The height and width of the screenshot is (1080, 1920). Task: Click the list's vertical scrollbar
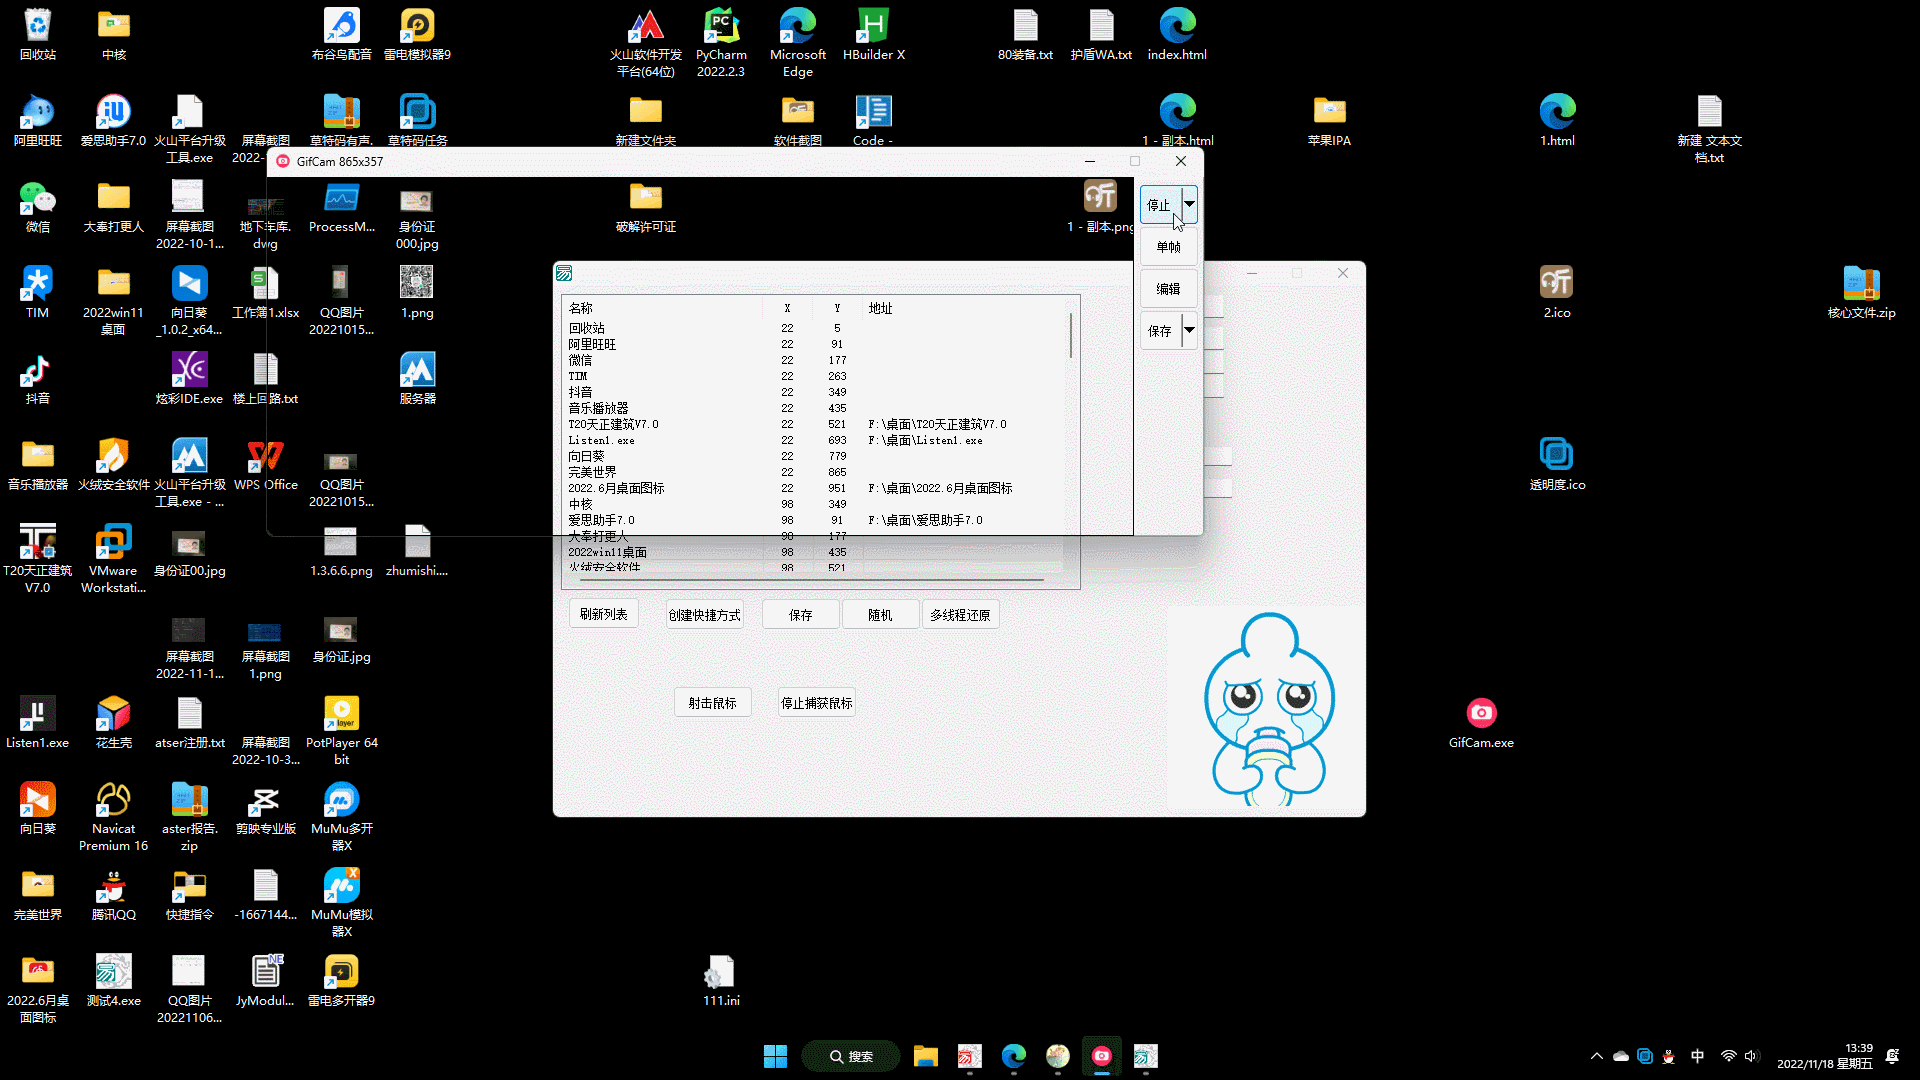coord(1071,336)
